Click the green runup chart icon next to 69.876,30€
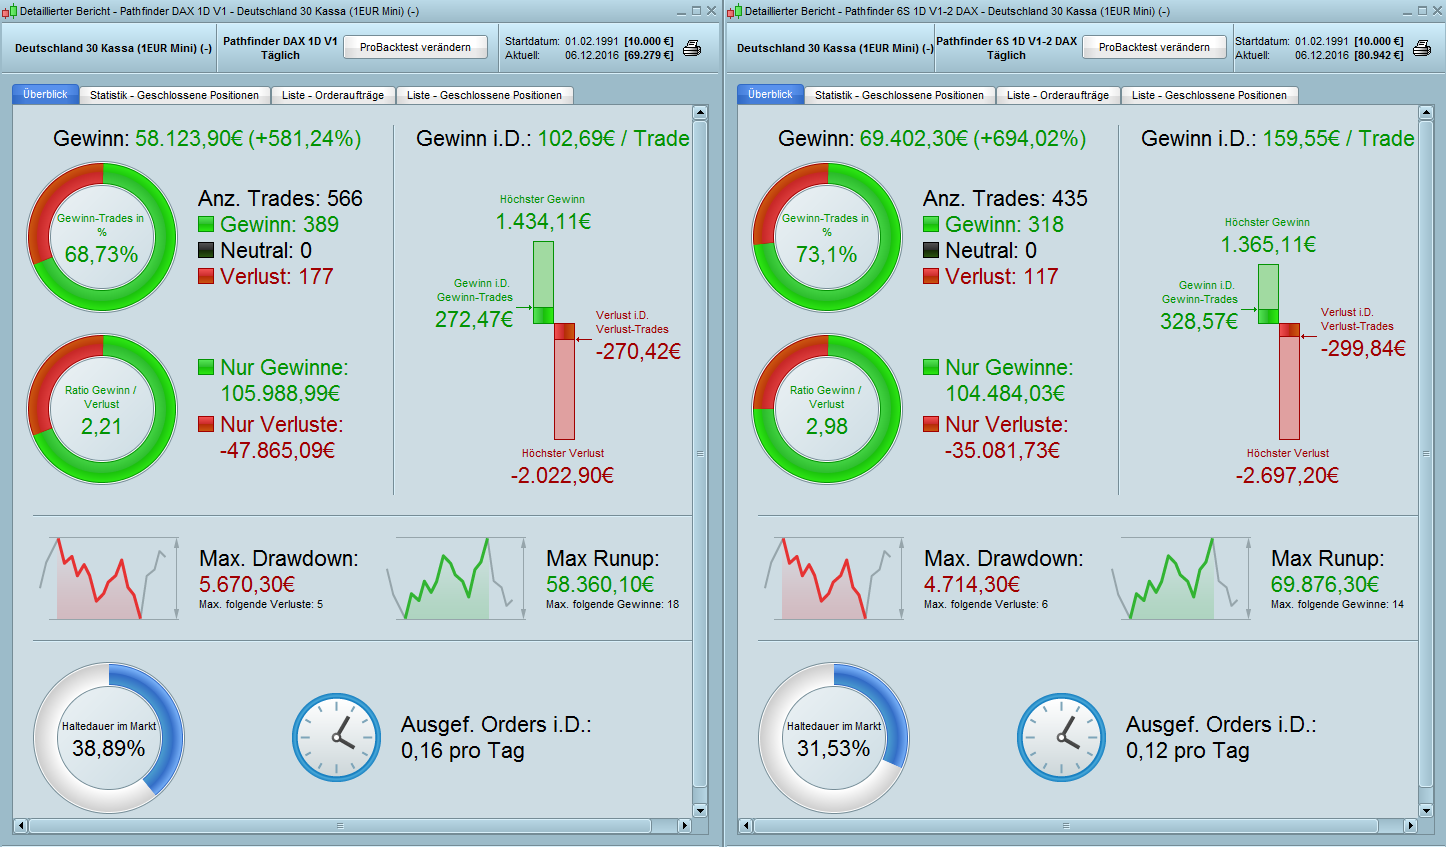This screenshot has height=847, width=1446. point(1182,578)
